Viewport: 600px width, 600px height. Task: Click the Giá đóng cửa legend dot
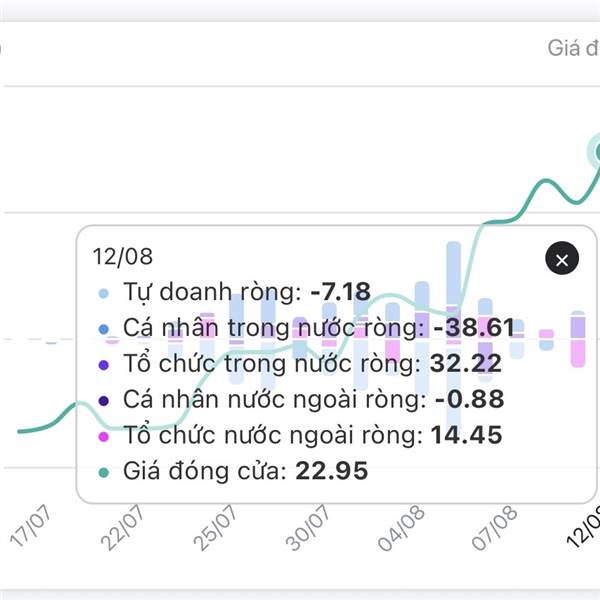click(x=104, y=473)
